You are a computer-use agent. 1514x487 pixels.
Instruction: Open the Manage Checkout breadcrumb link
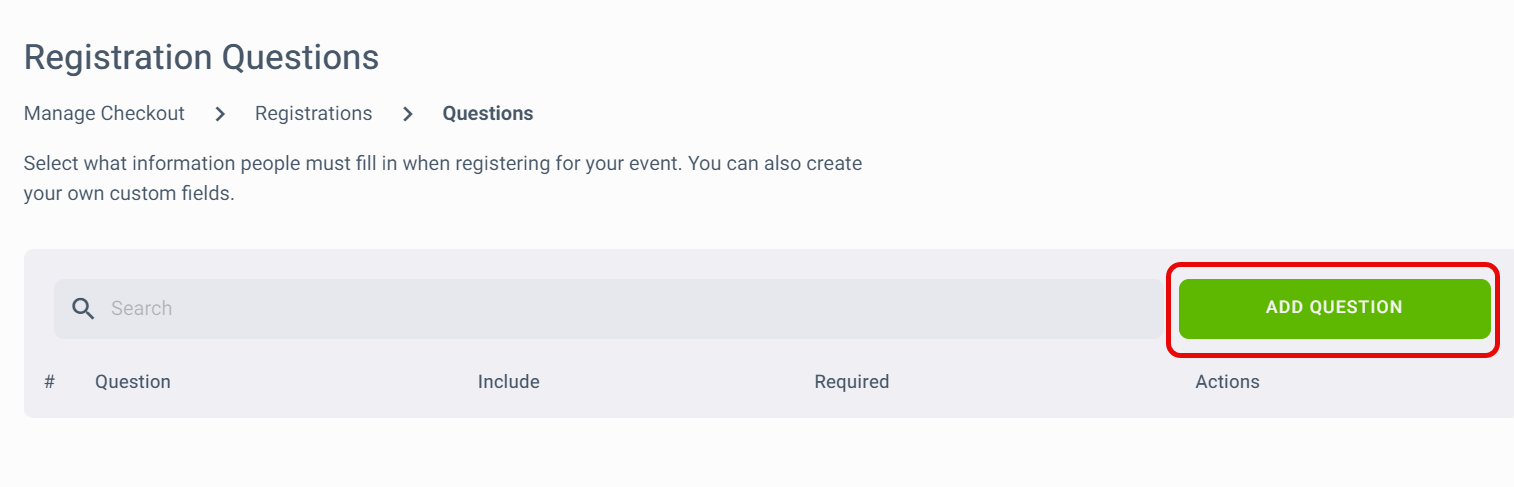pos(104,114)
